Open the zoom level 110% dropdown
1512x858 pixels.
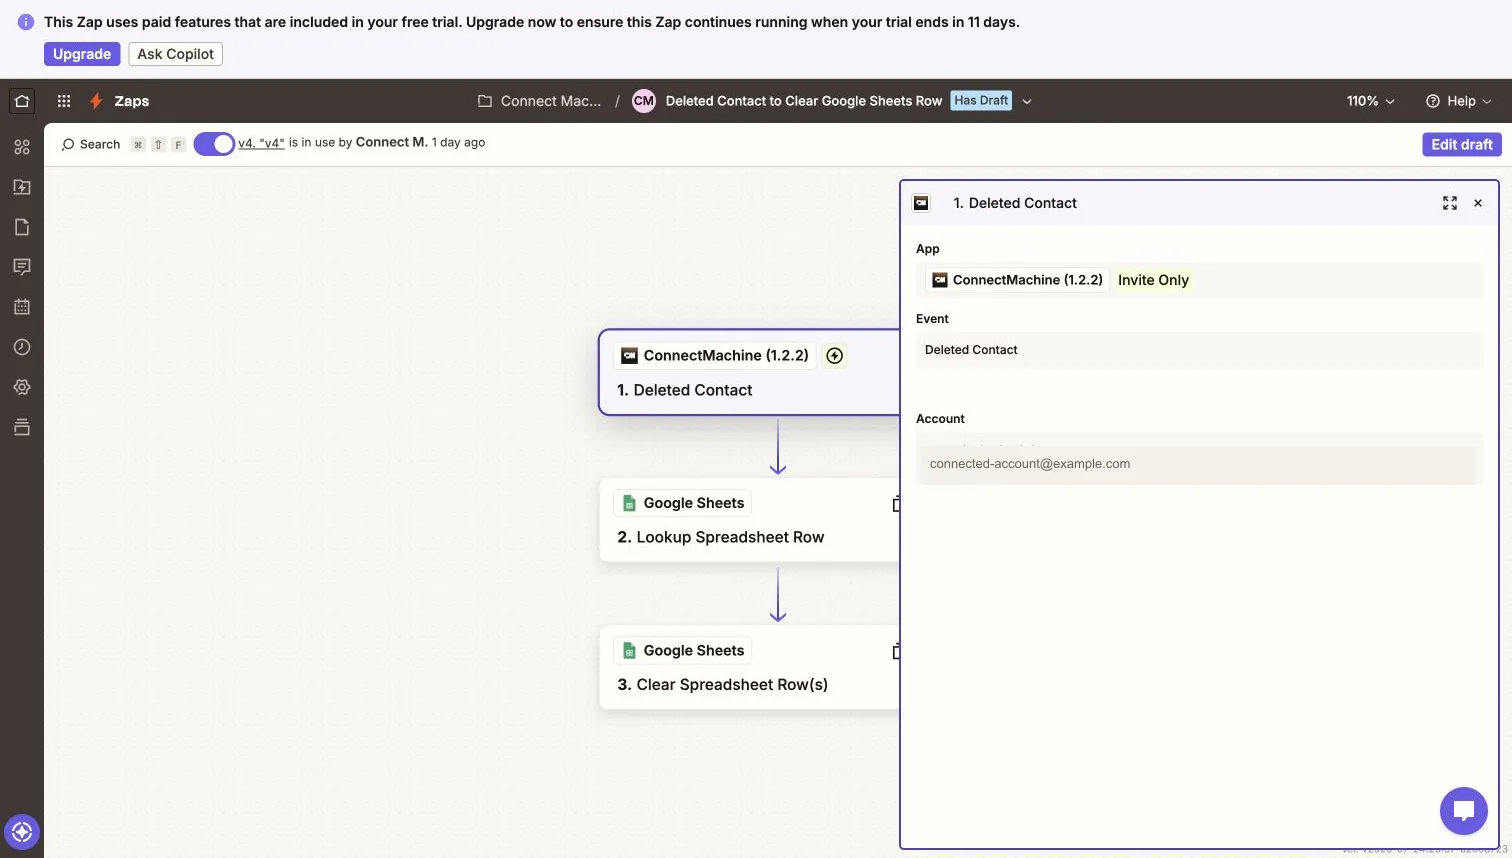(x=1370, y=101)
